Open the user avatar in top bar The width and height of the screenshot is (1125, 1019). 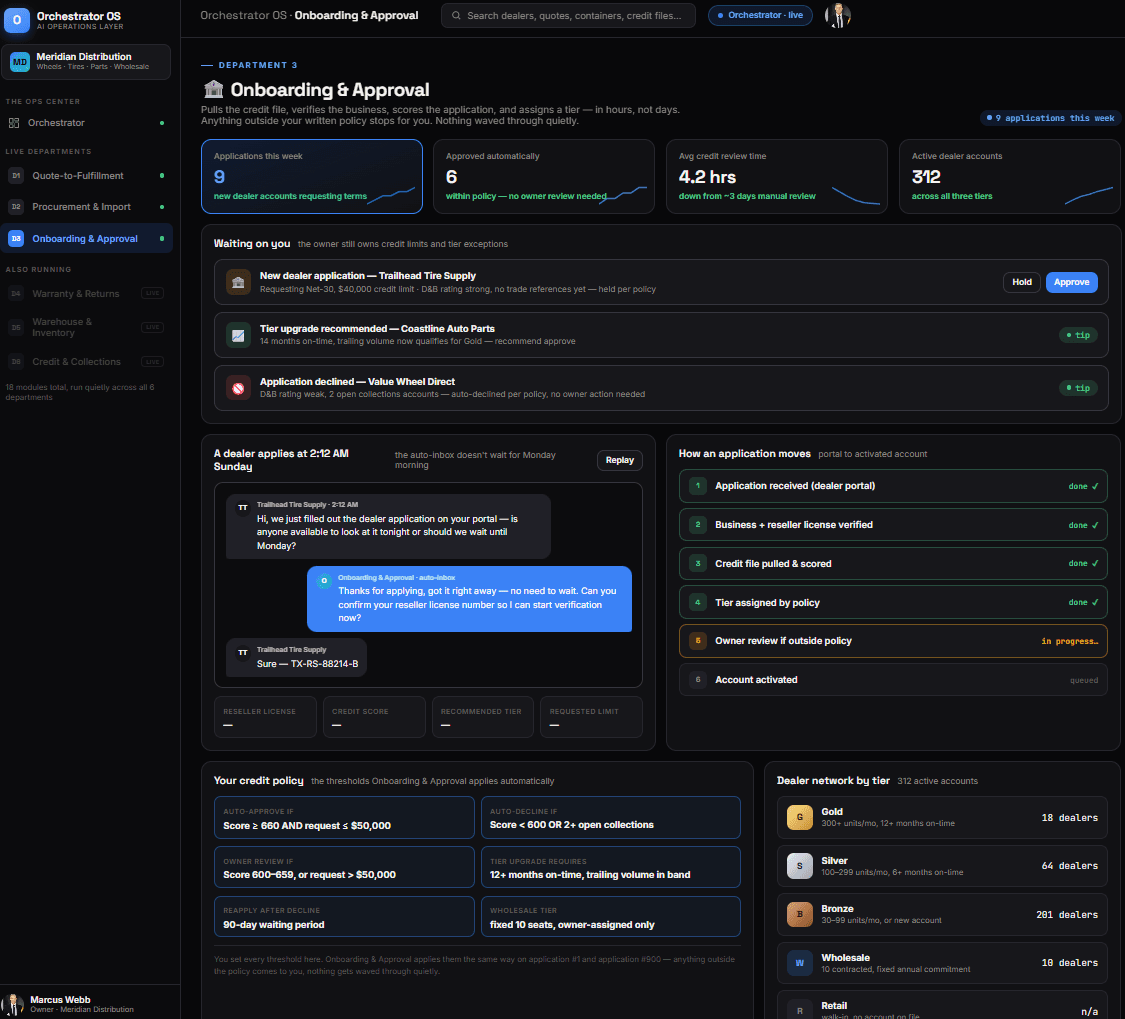(837, 15)
